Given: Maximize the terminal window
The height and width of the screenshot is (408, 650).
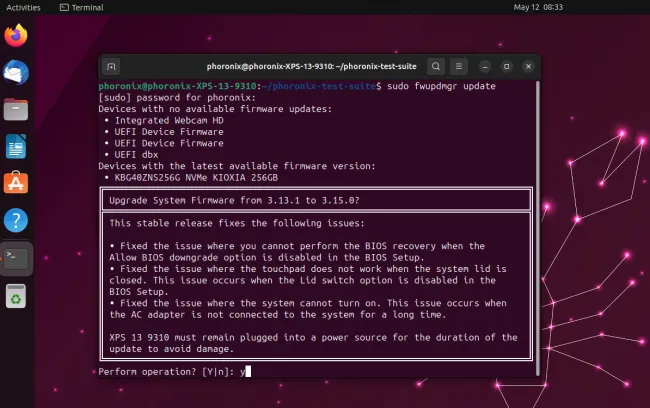Looking at the screenshot, I should (507, 66).
